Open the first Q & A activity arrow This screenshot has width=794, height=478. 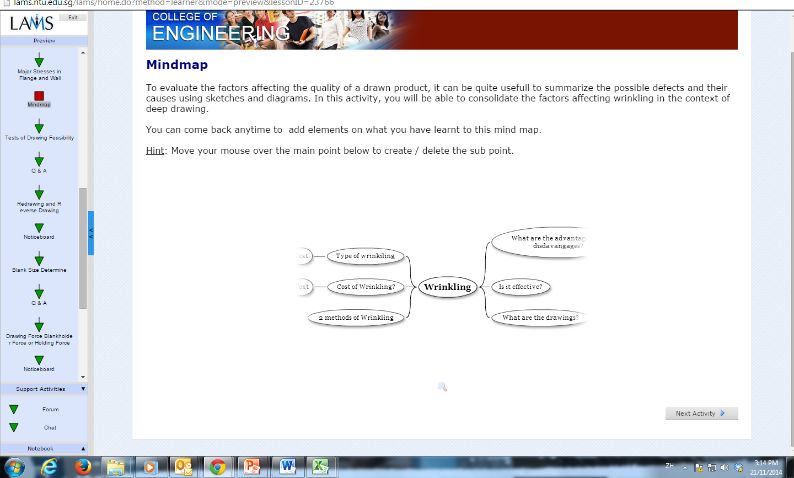[x=39, y=160]
